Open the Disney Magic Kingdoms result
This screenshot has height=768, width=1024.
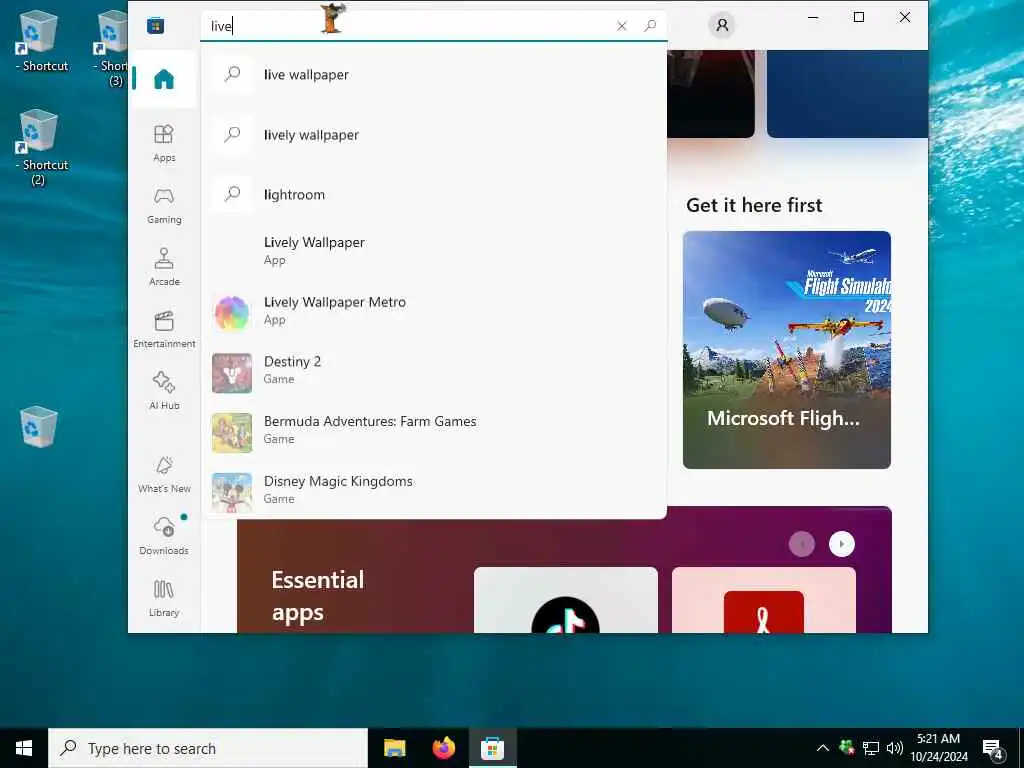tap(434, 490)
